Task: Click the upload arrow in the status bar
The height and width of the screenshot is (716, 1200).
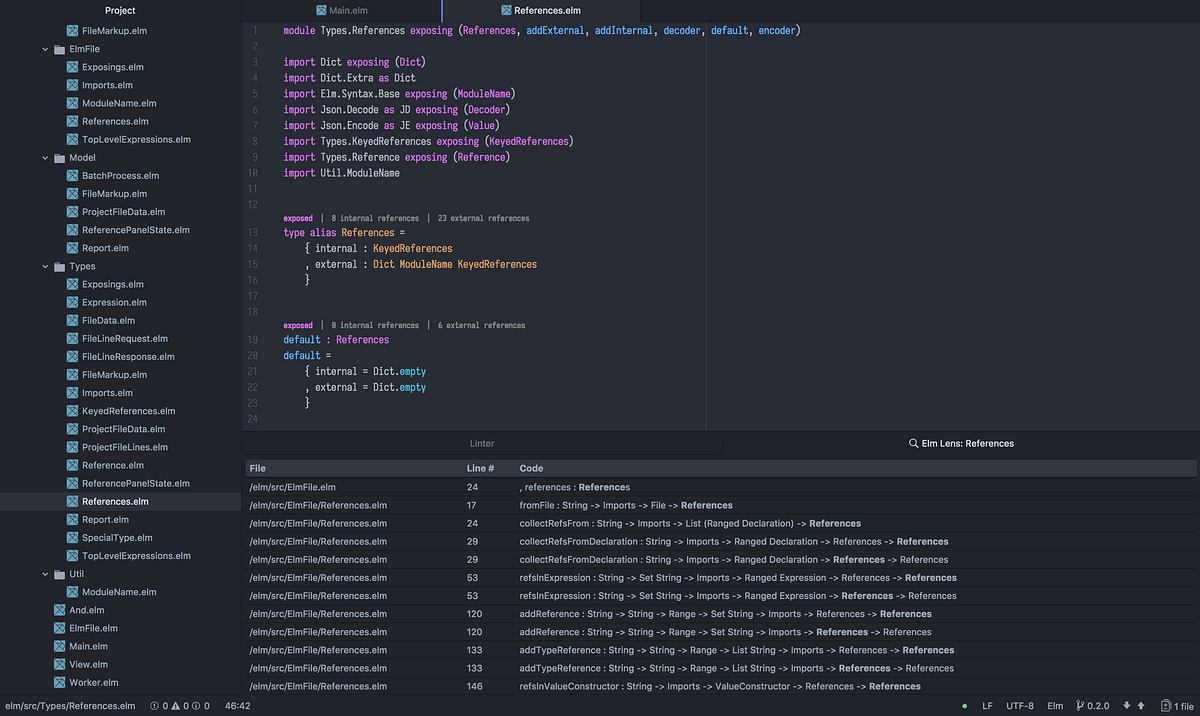Action: pyautogui.click(x=1141, y=705)
